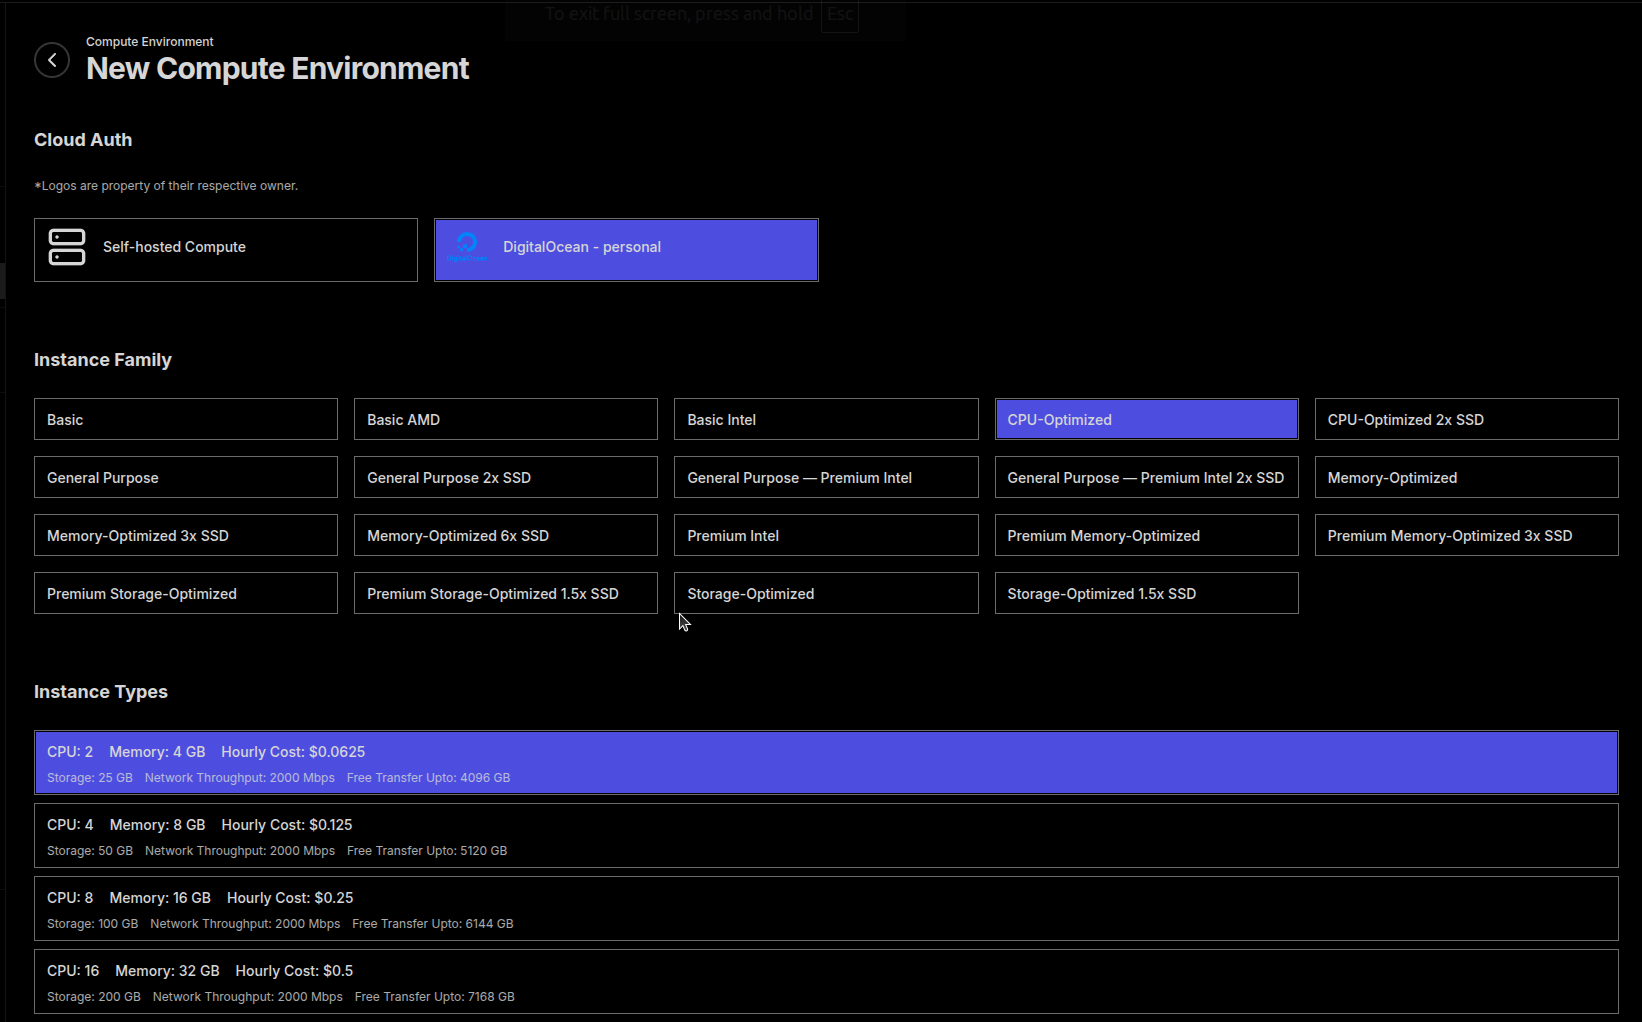Select the General Purpose family
1642x1022 pixels.
(x=185, y=477)
